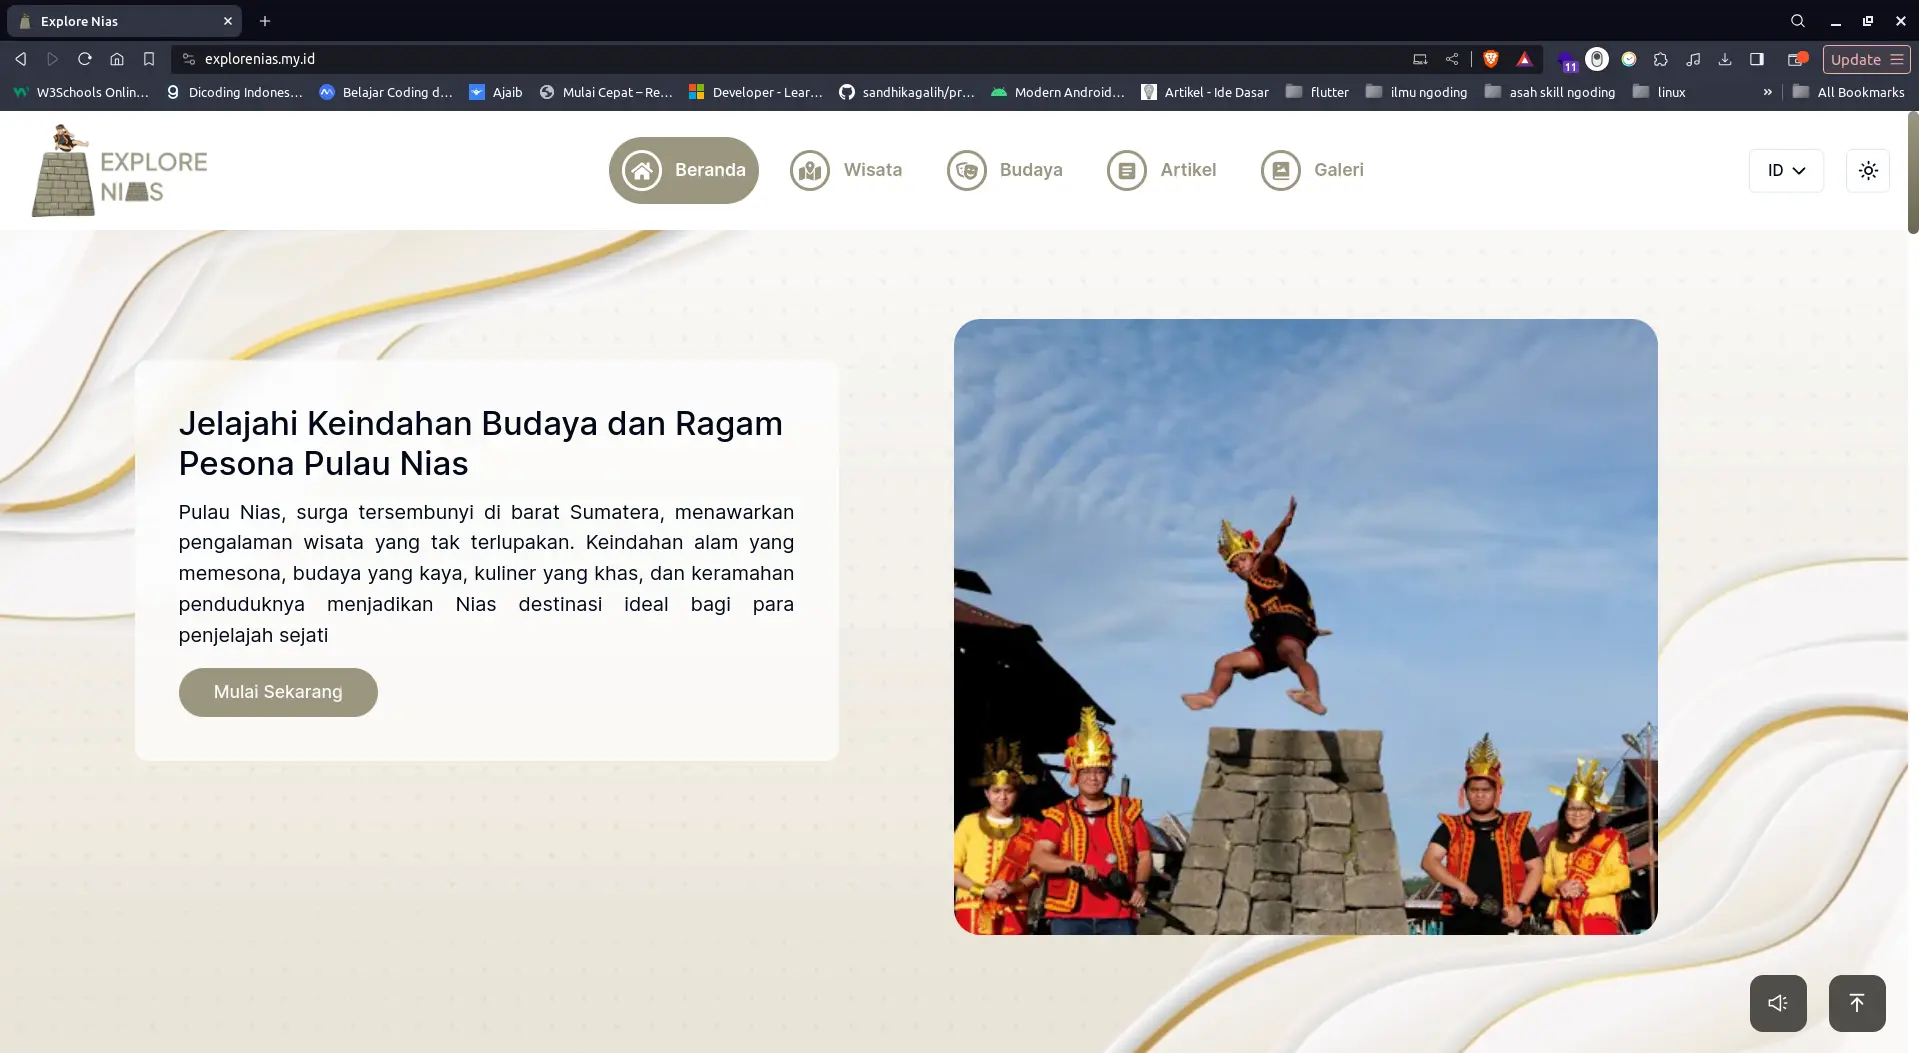Viewport: 1919px width, 1053px height.
Task: Click the Artikel document icon
Action: click(x=1127, y=170)
